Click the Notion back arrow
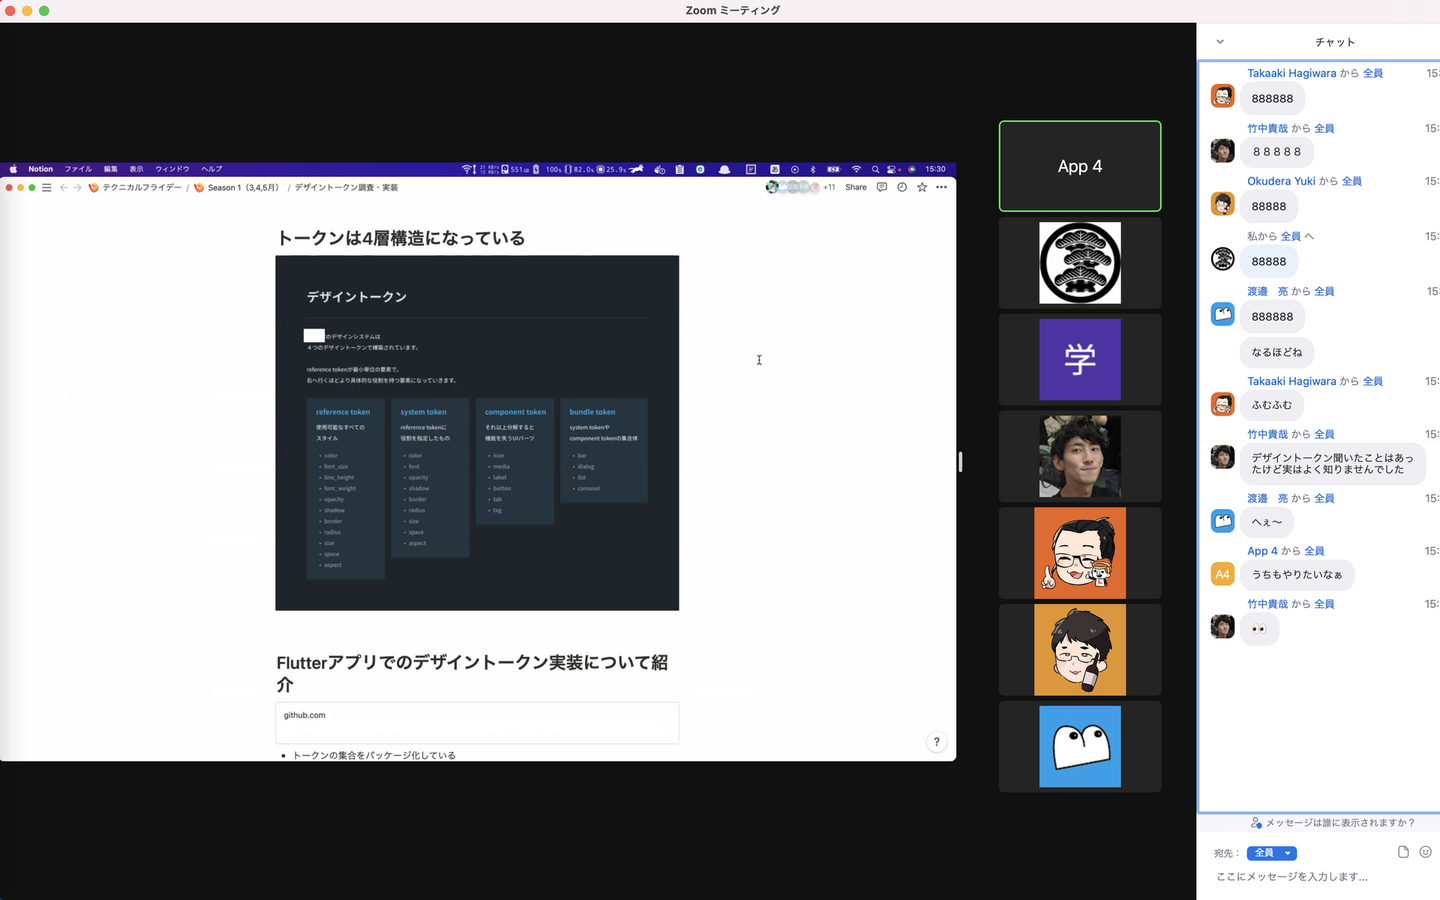The height and width of the screenshot is (900, 1440). point(63,187)
